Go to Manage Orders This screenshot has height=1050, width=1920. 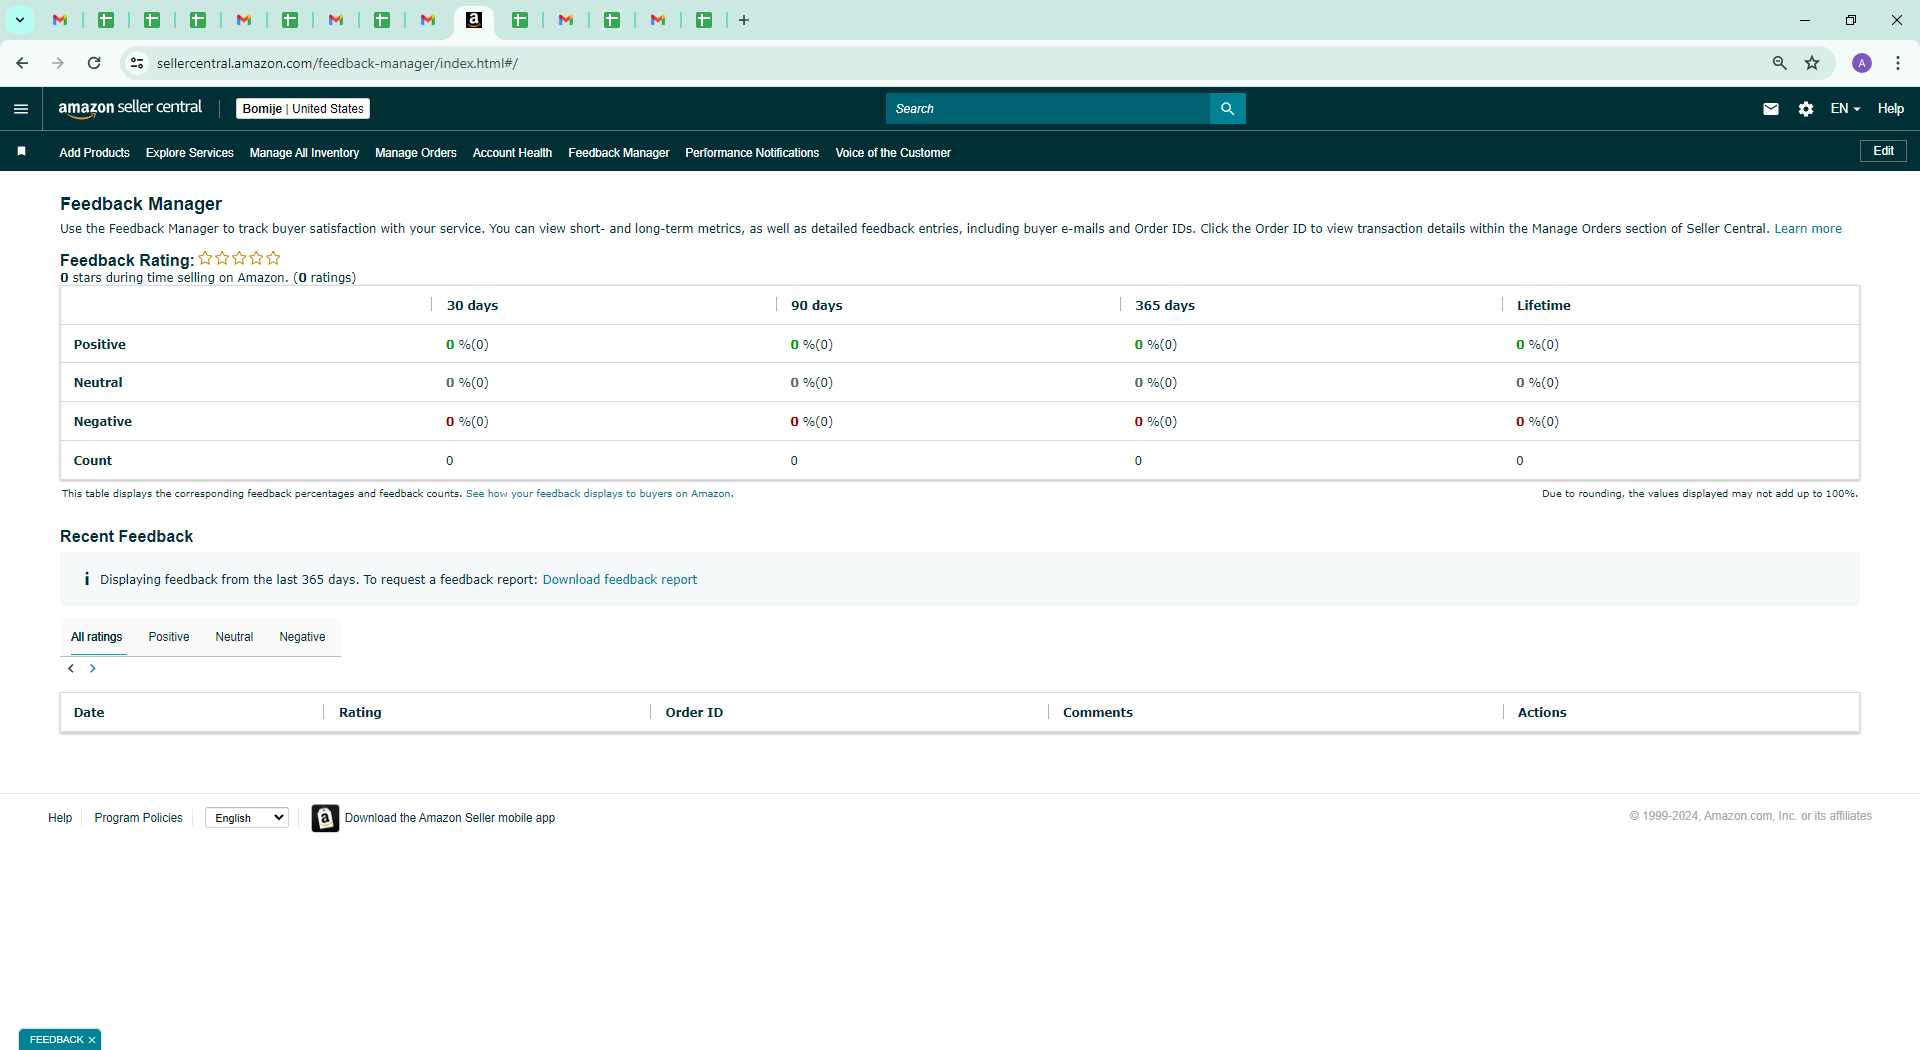(415, 153)
